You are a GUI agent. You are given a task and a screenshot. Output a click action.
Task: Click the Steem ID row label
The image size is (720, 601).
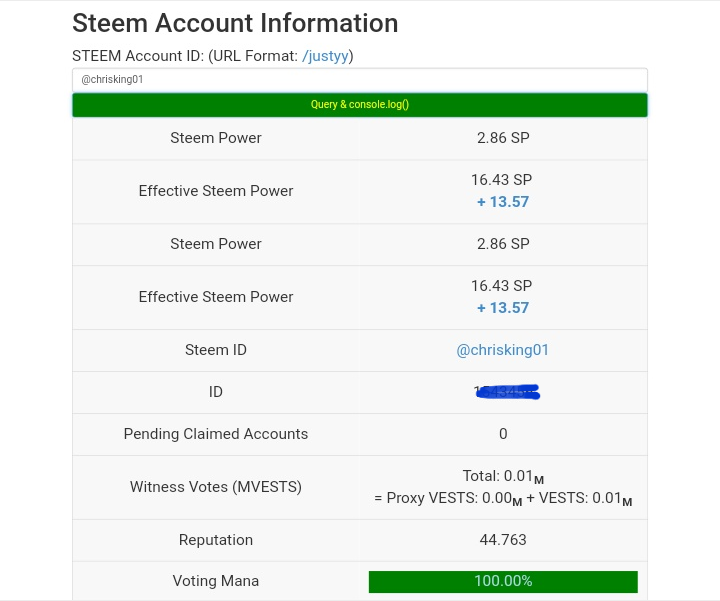point(216,350)
